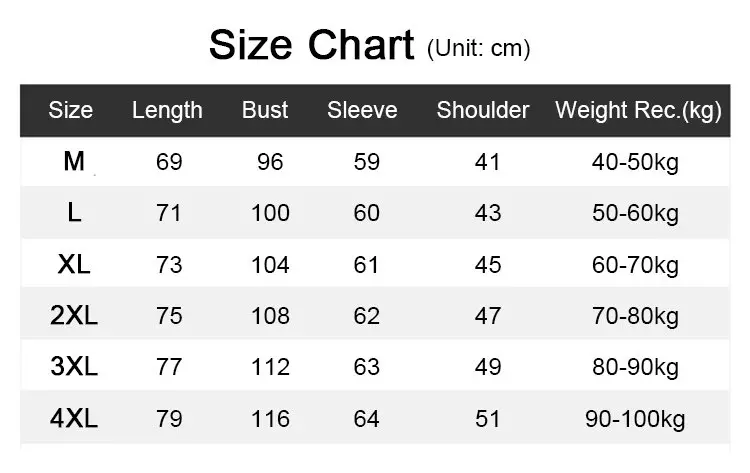Click the 2XL size row label

point(74,316)
